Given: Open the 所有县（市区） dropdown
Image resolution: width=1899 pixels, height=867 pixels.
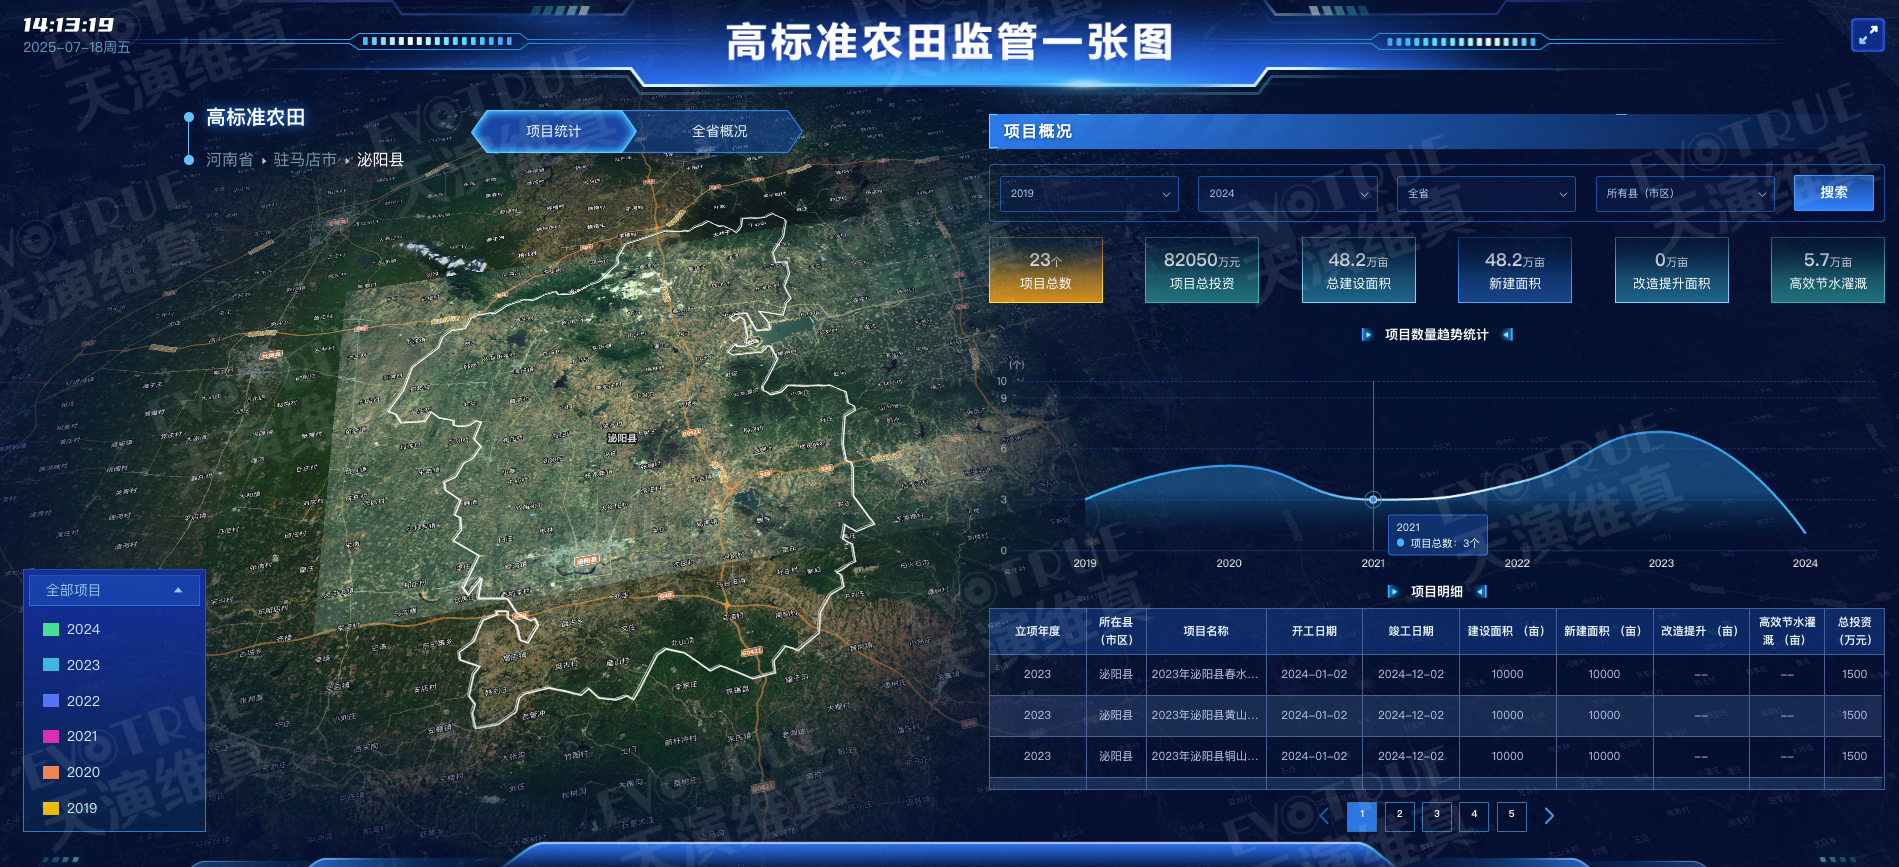Looking at the screenshot, I should pyautogui.click(x=1685, y=194).
